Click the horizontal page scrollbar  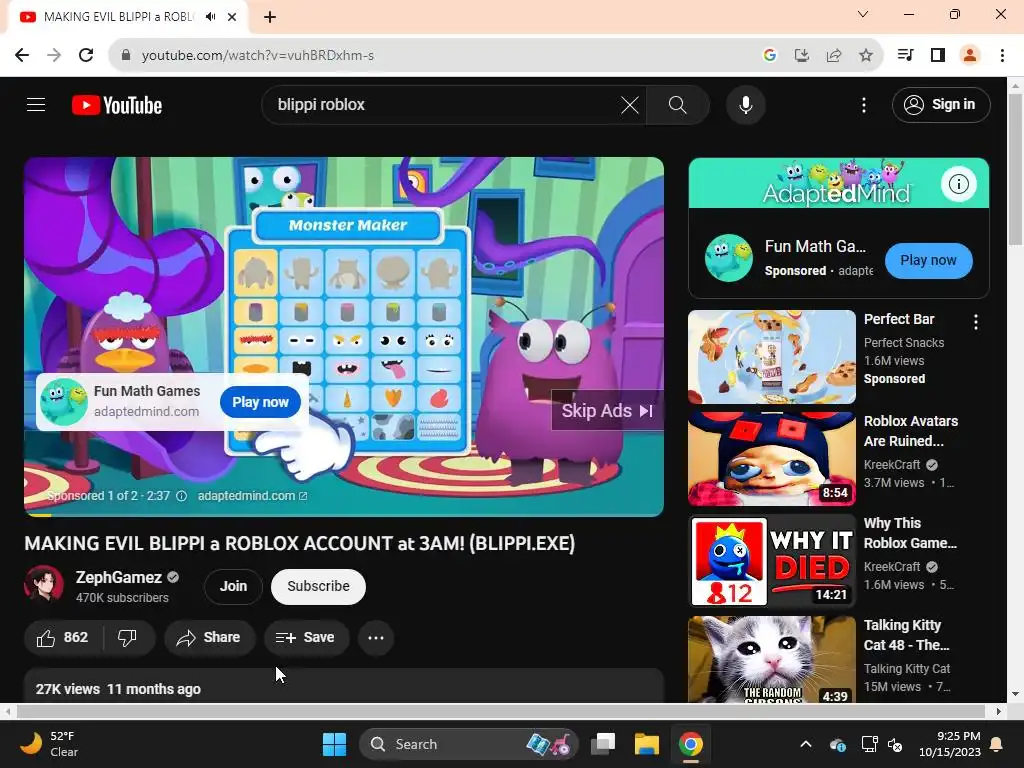(x=500, y=711)
